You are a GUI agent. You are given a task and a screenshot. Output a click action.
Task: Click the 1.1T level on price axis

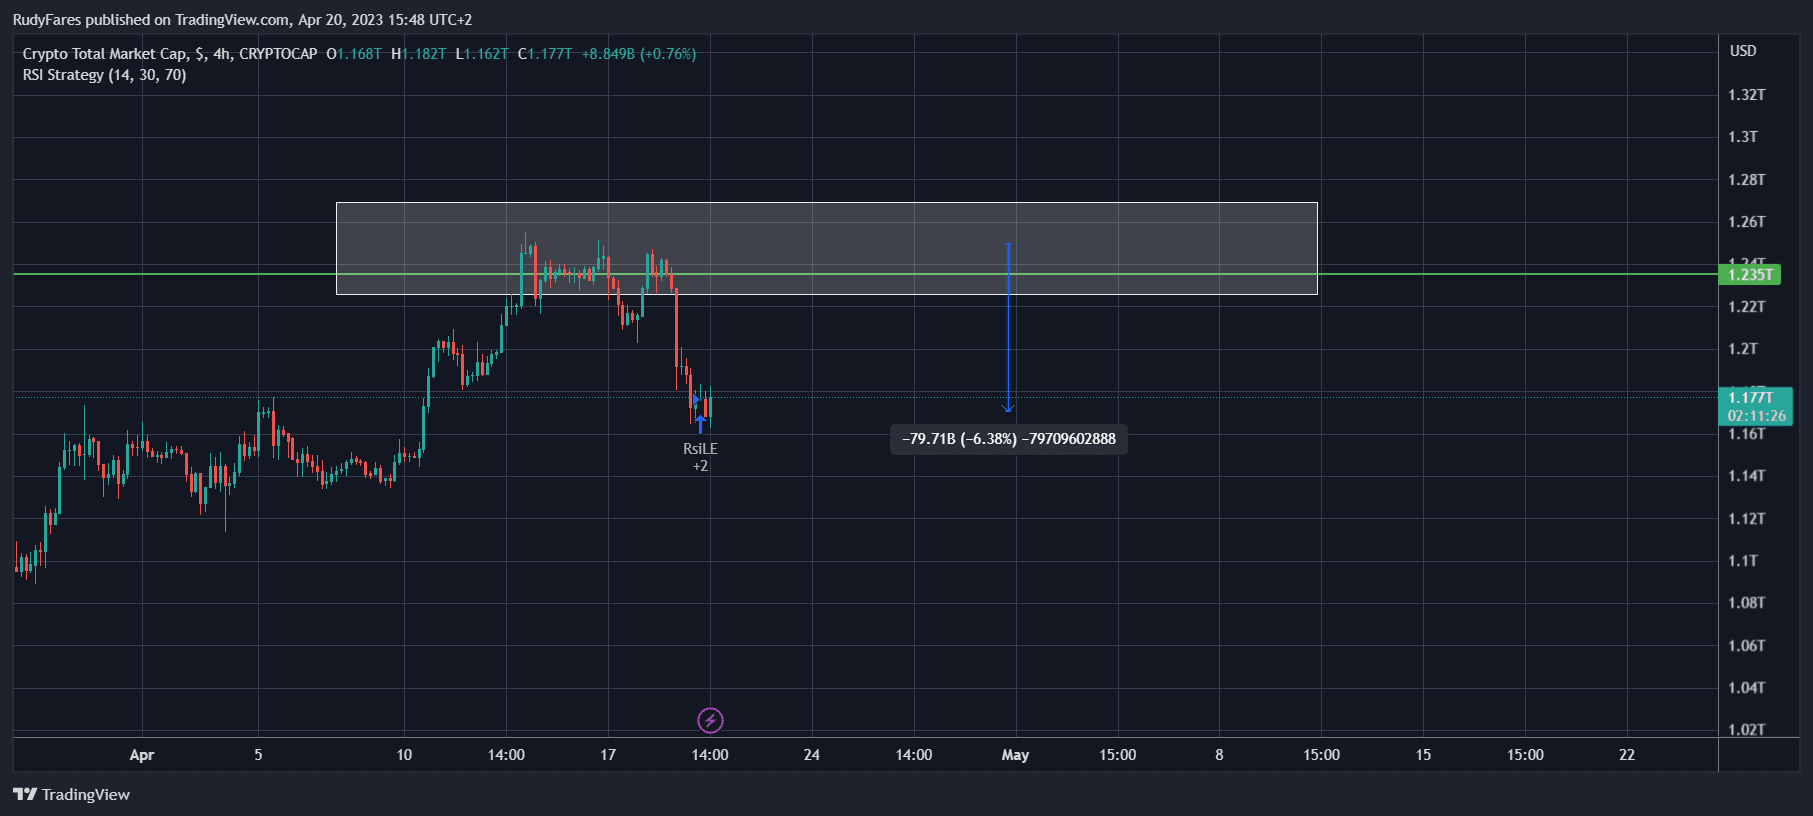point(1743,561)
